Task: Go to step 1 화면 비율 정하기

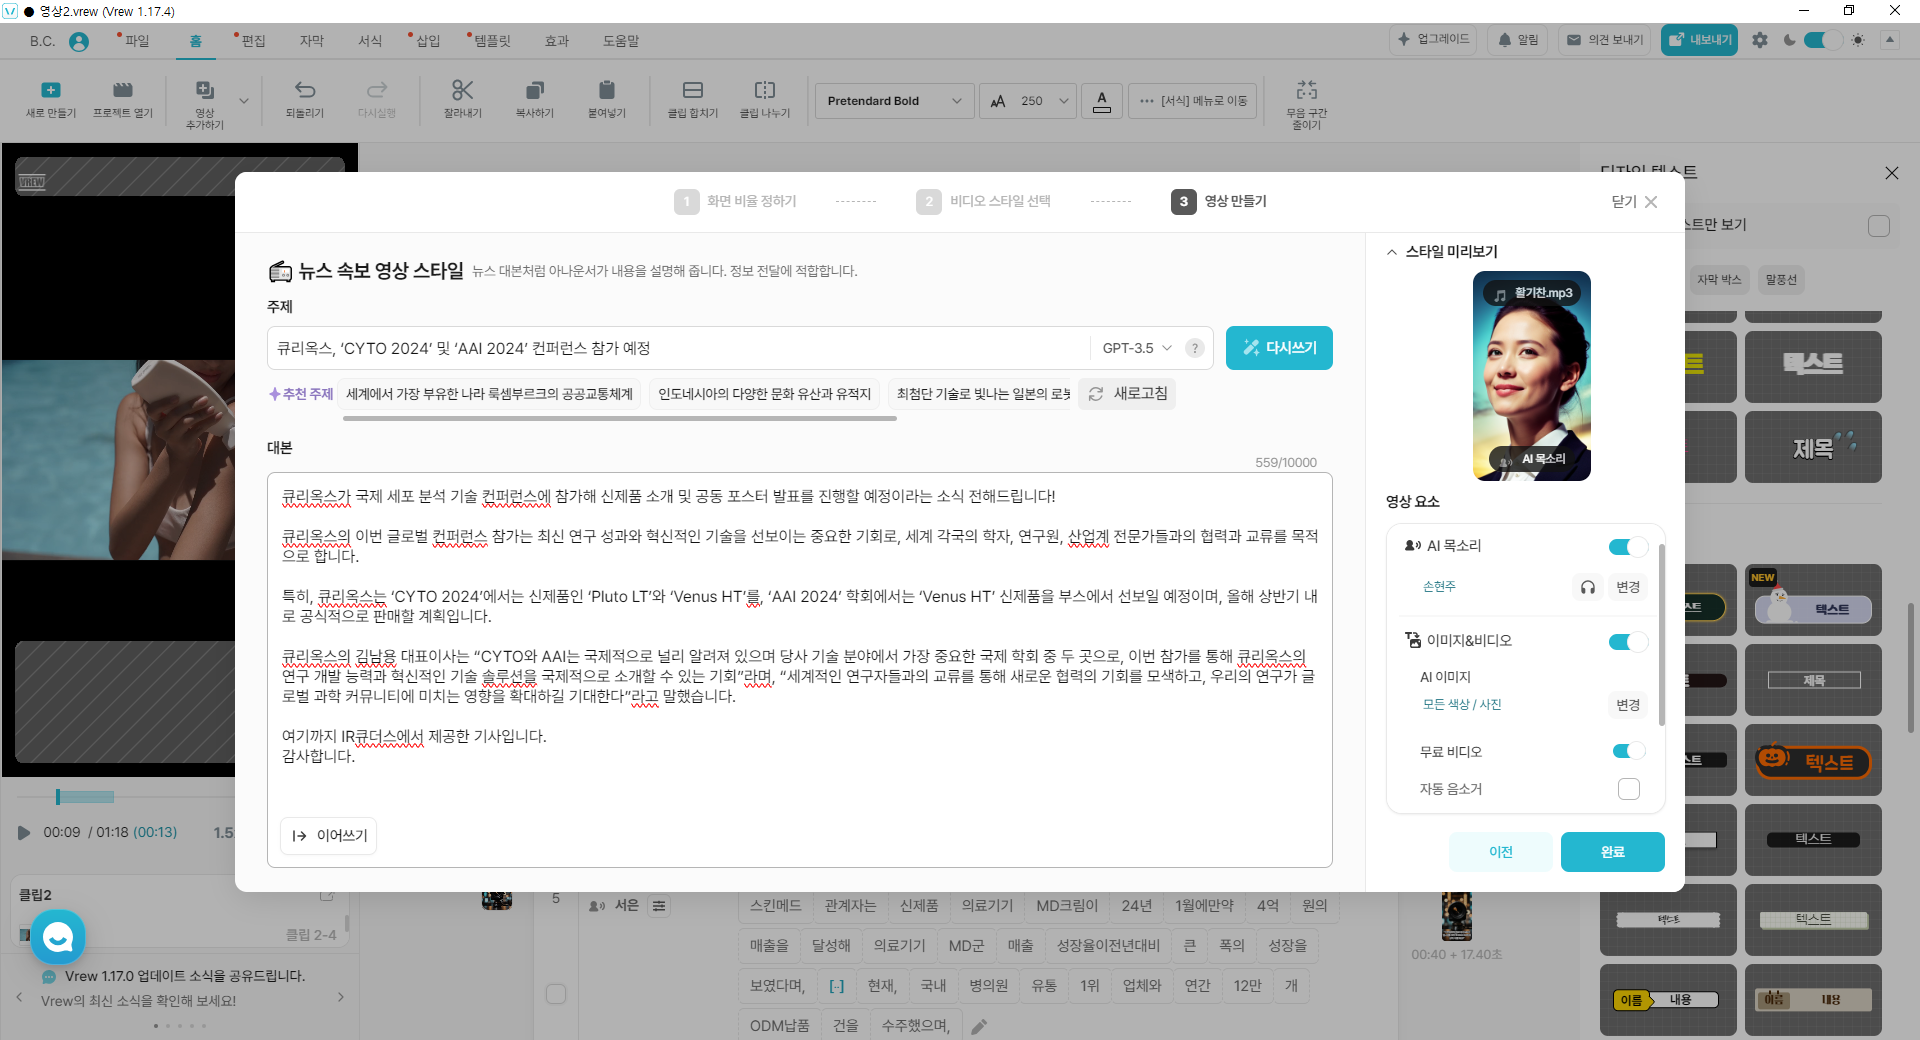Action: pyautogui.click(x=735, y=201)
